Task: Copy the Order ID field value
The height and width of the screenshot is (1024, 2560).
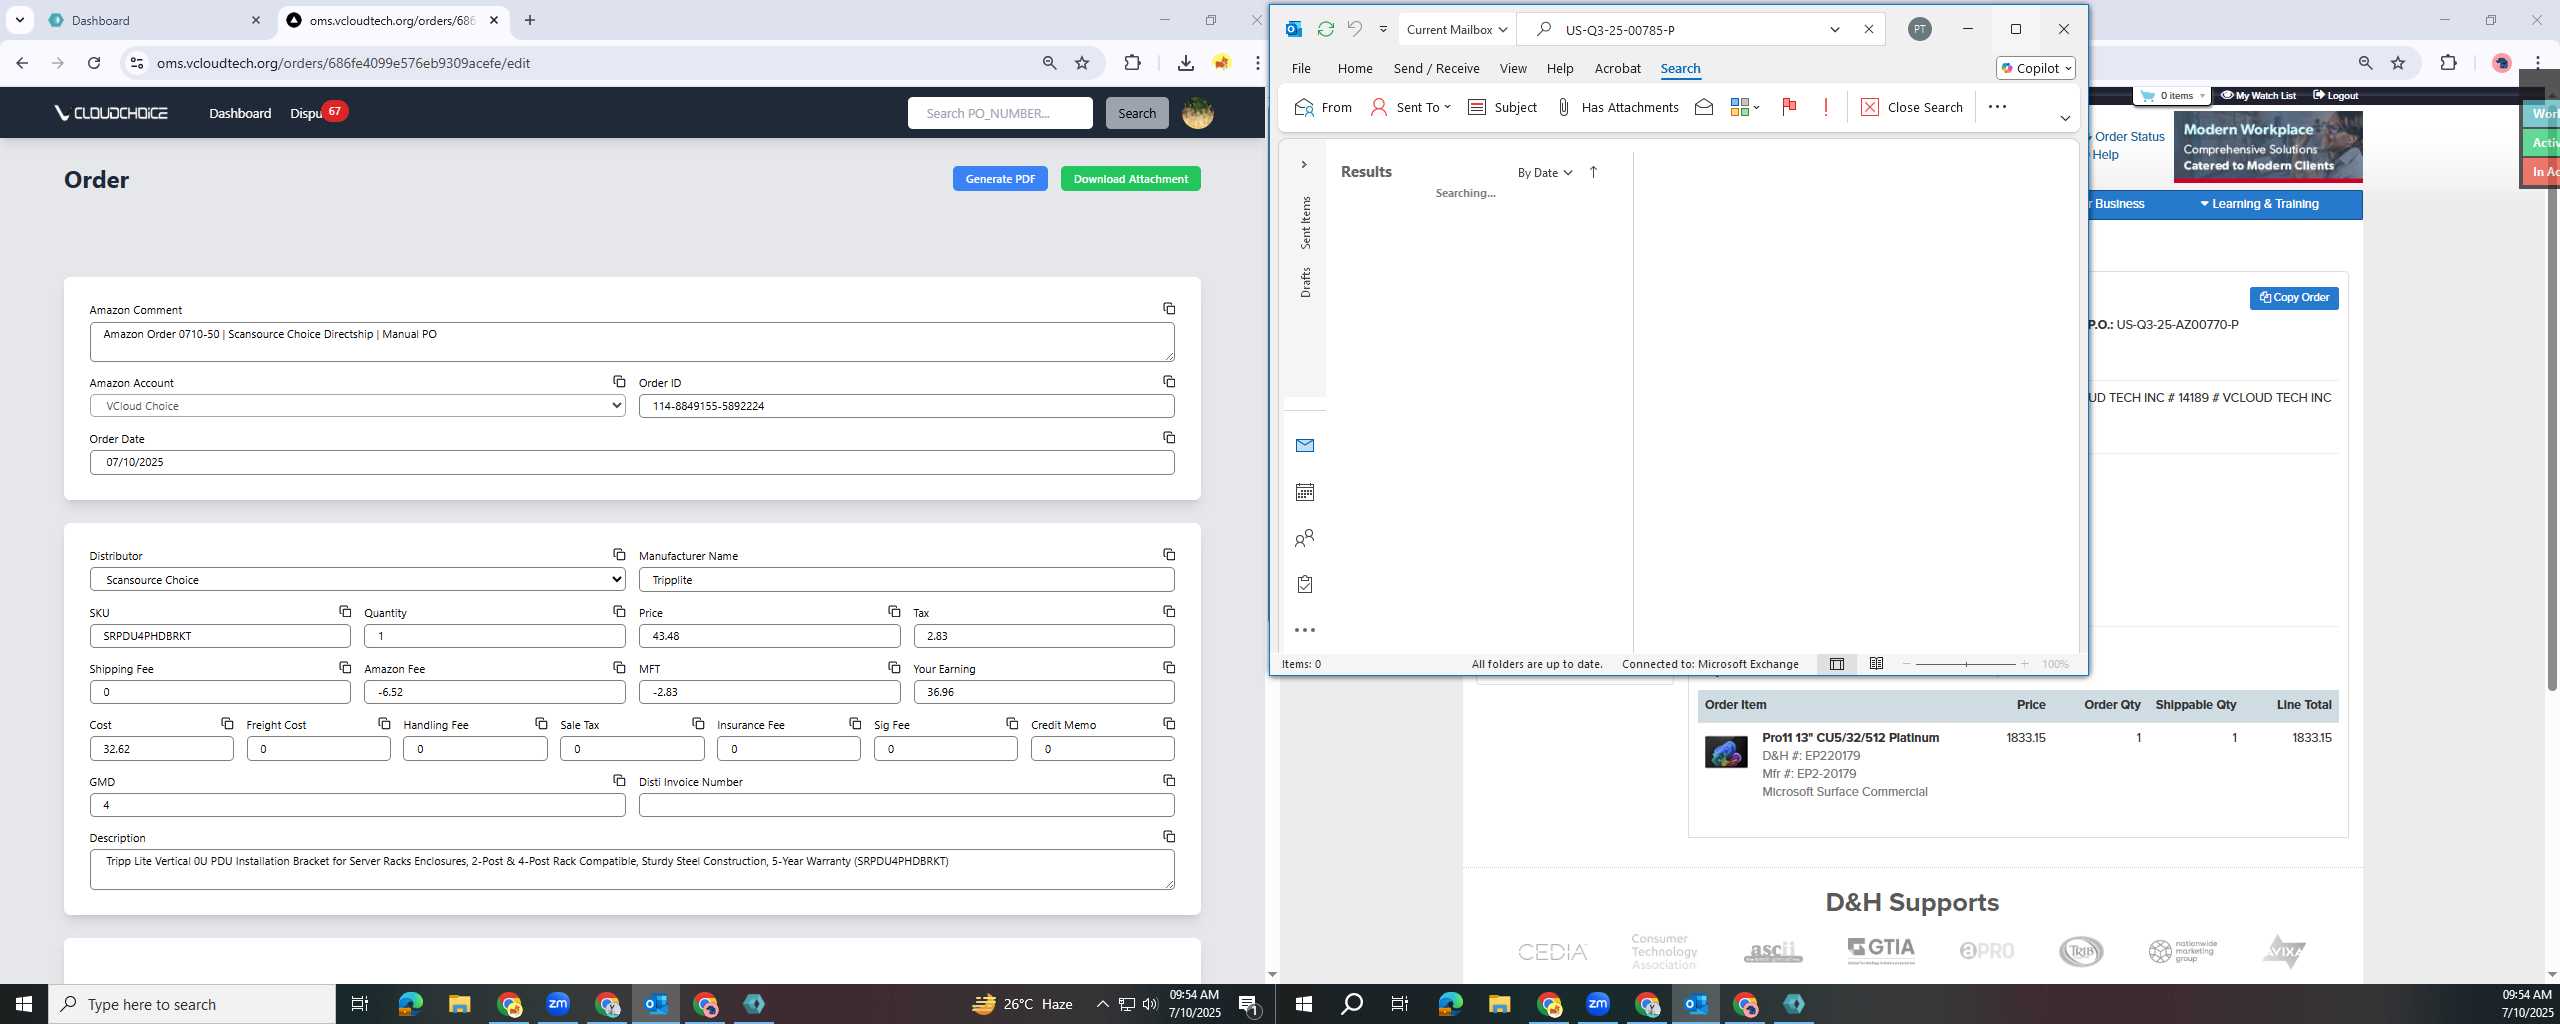Action: click(1168, 382)
